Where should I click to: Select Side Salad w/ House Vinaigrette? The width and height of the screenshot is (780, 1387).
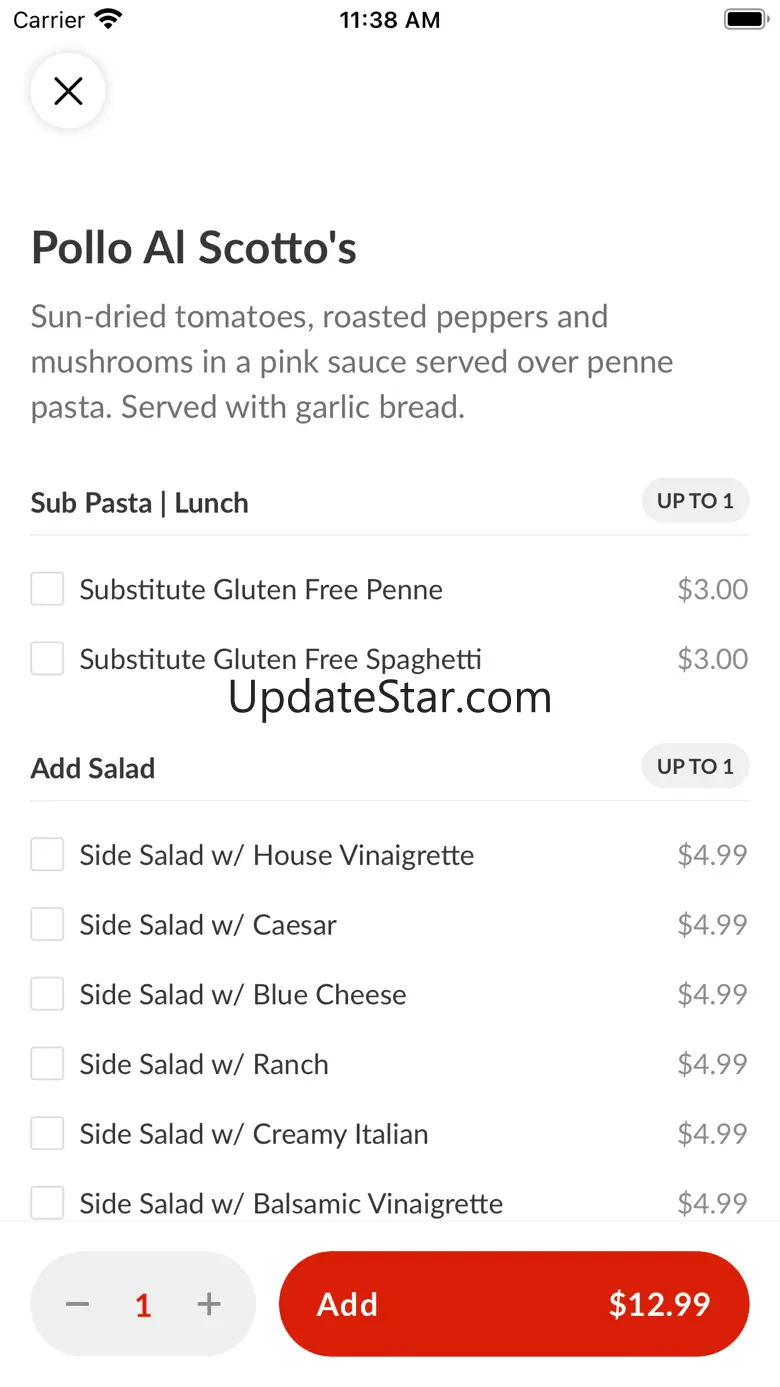47,855
